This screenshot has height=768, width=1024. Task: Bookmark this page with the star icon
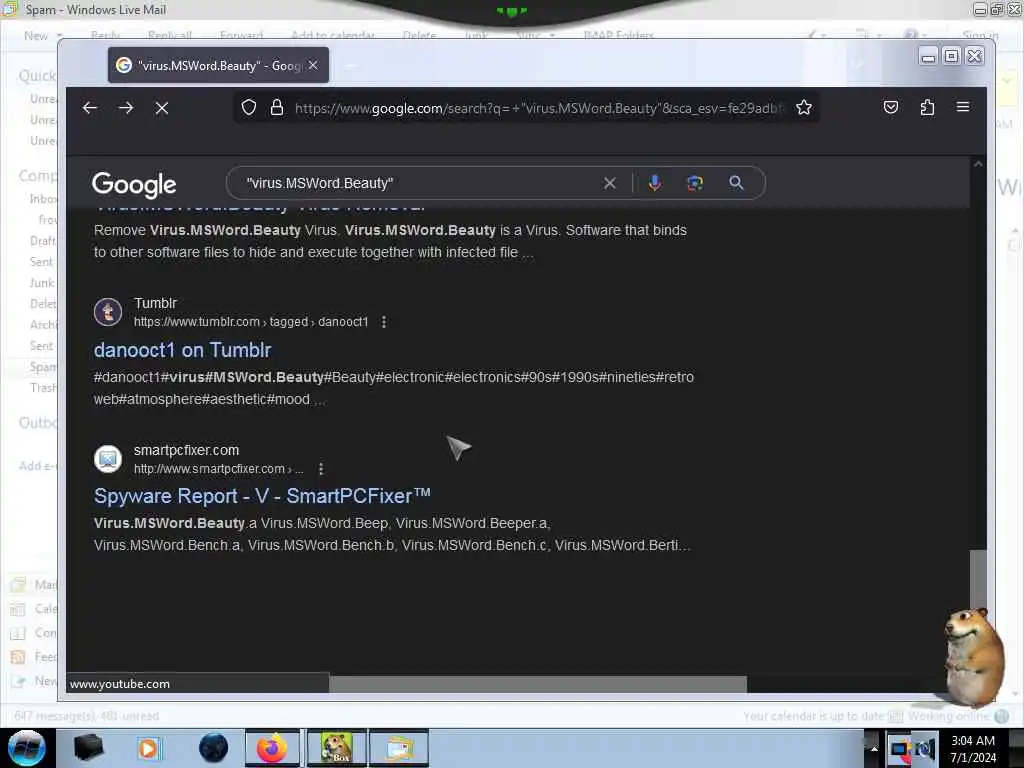click(x=804, y=108)
